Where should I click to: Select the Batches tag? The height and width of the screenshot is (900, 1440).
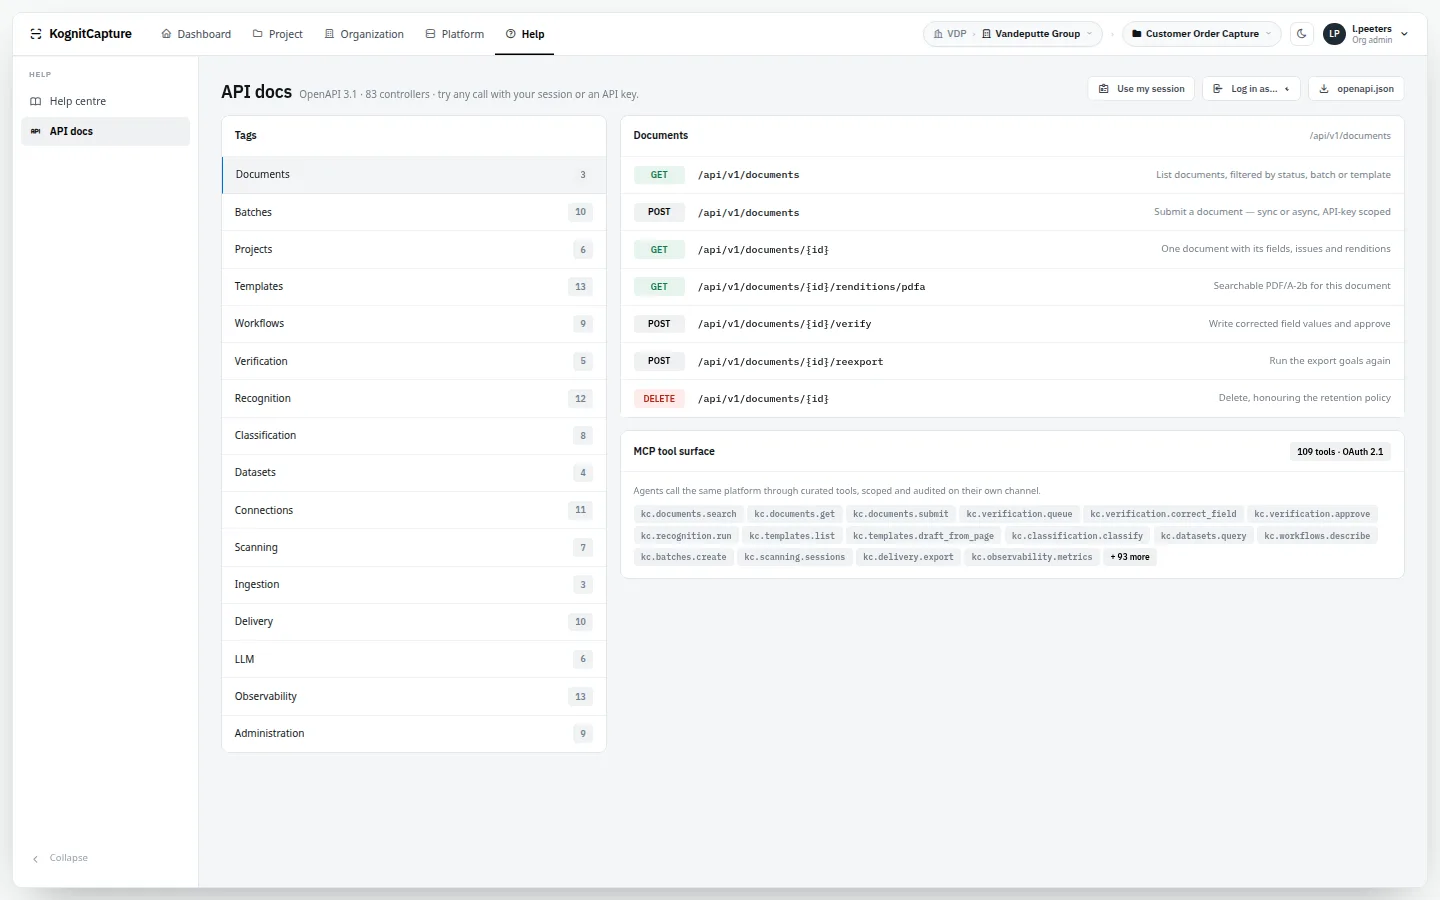point(414,212)
